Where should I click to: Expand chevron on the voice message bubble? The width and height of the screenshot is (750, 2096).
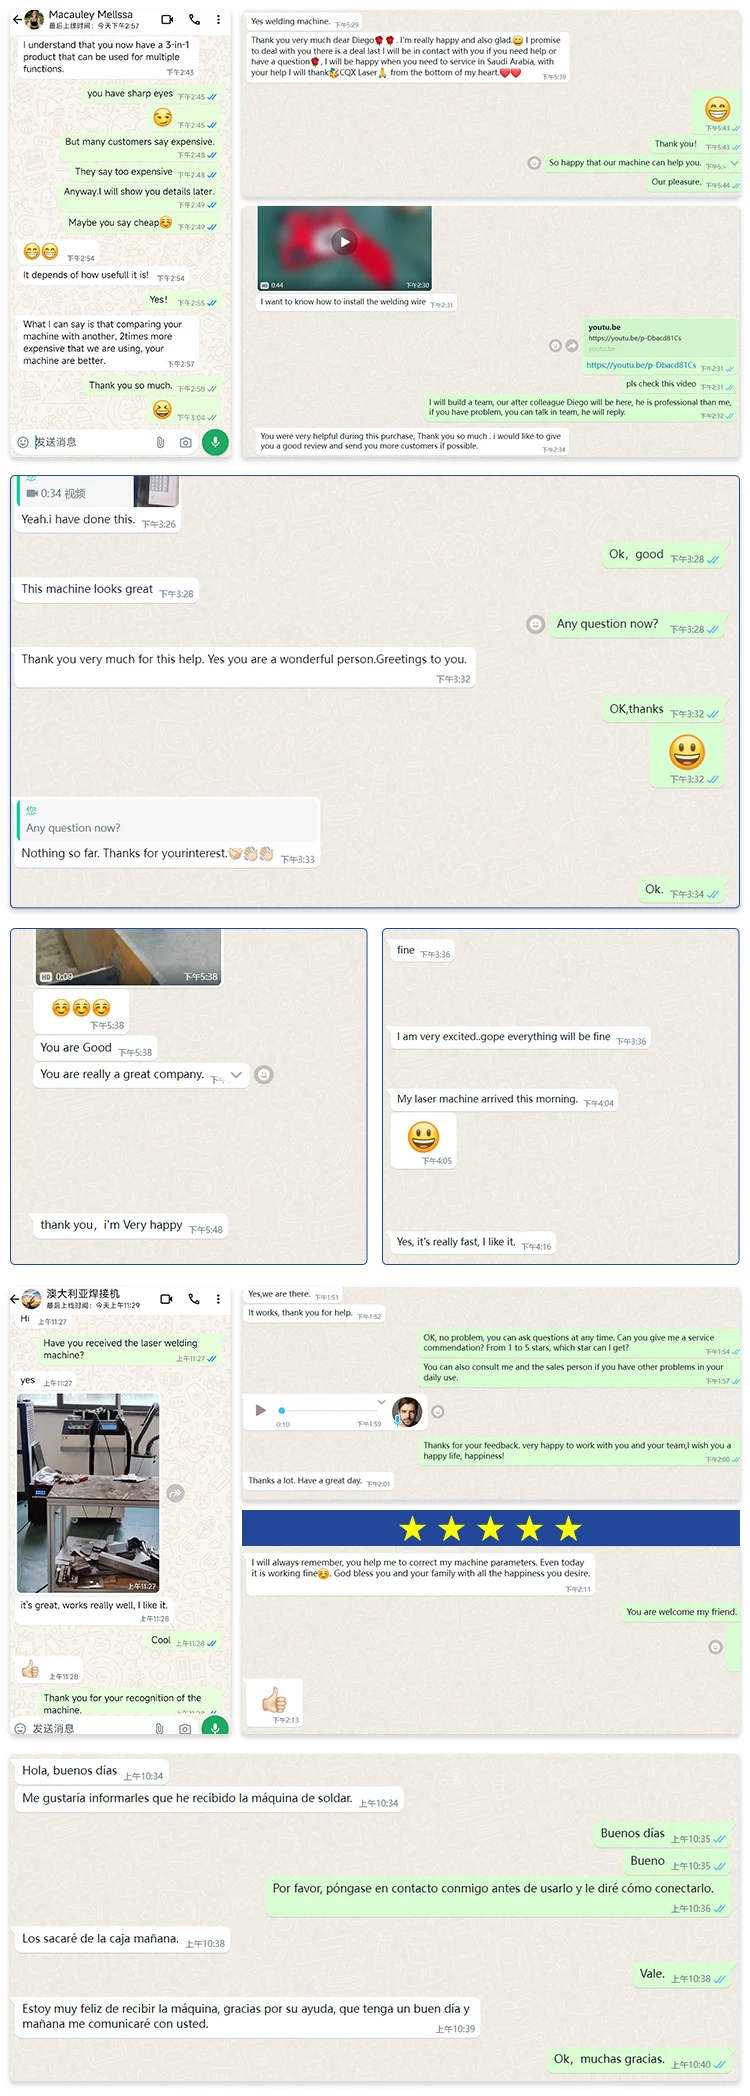click(x=381, y=1402)
